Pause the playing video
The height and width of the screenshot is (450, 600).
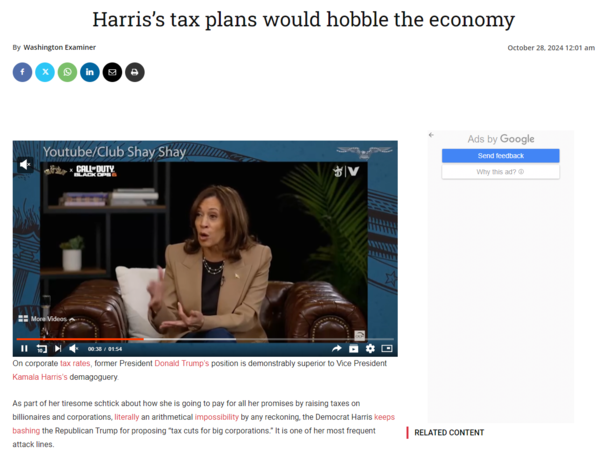tap(24, 349)
